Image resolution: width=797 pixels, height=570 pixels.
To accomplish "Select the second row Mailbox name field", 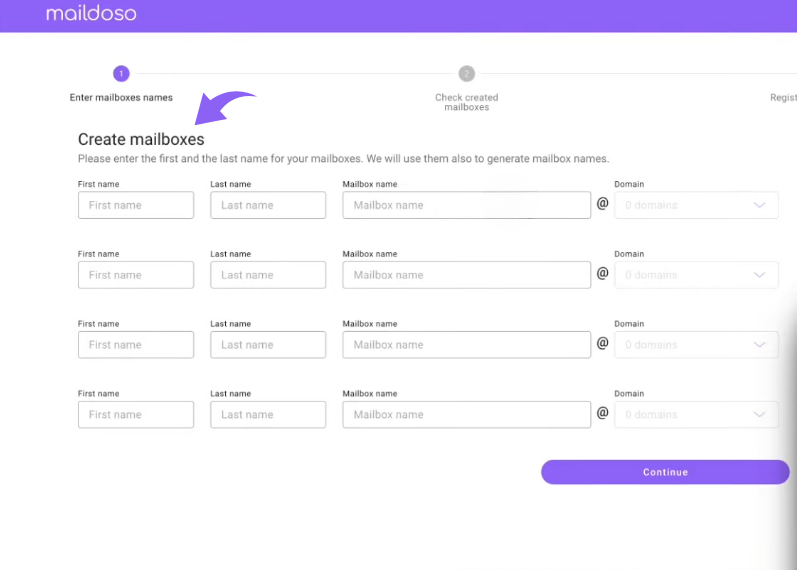I will pyautogui.click(x=466, y=275).
